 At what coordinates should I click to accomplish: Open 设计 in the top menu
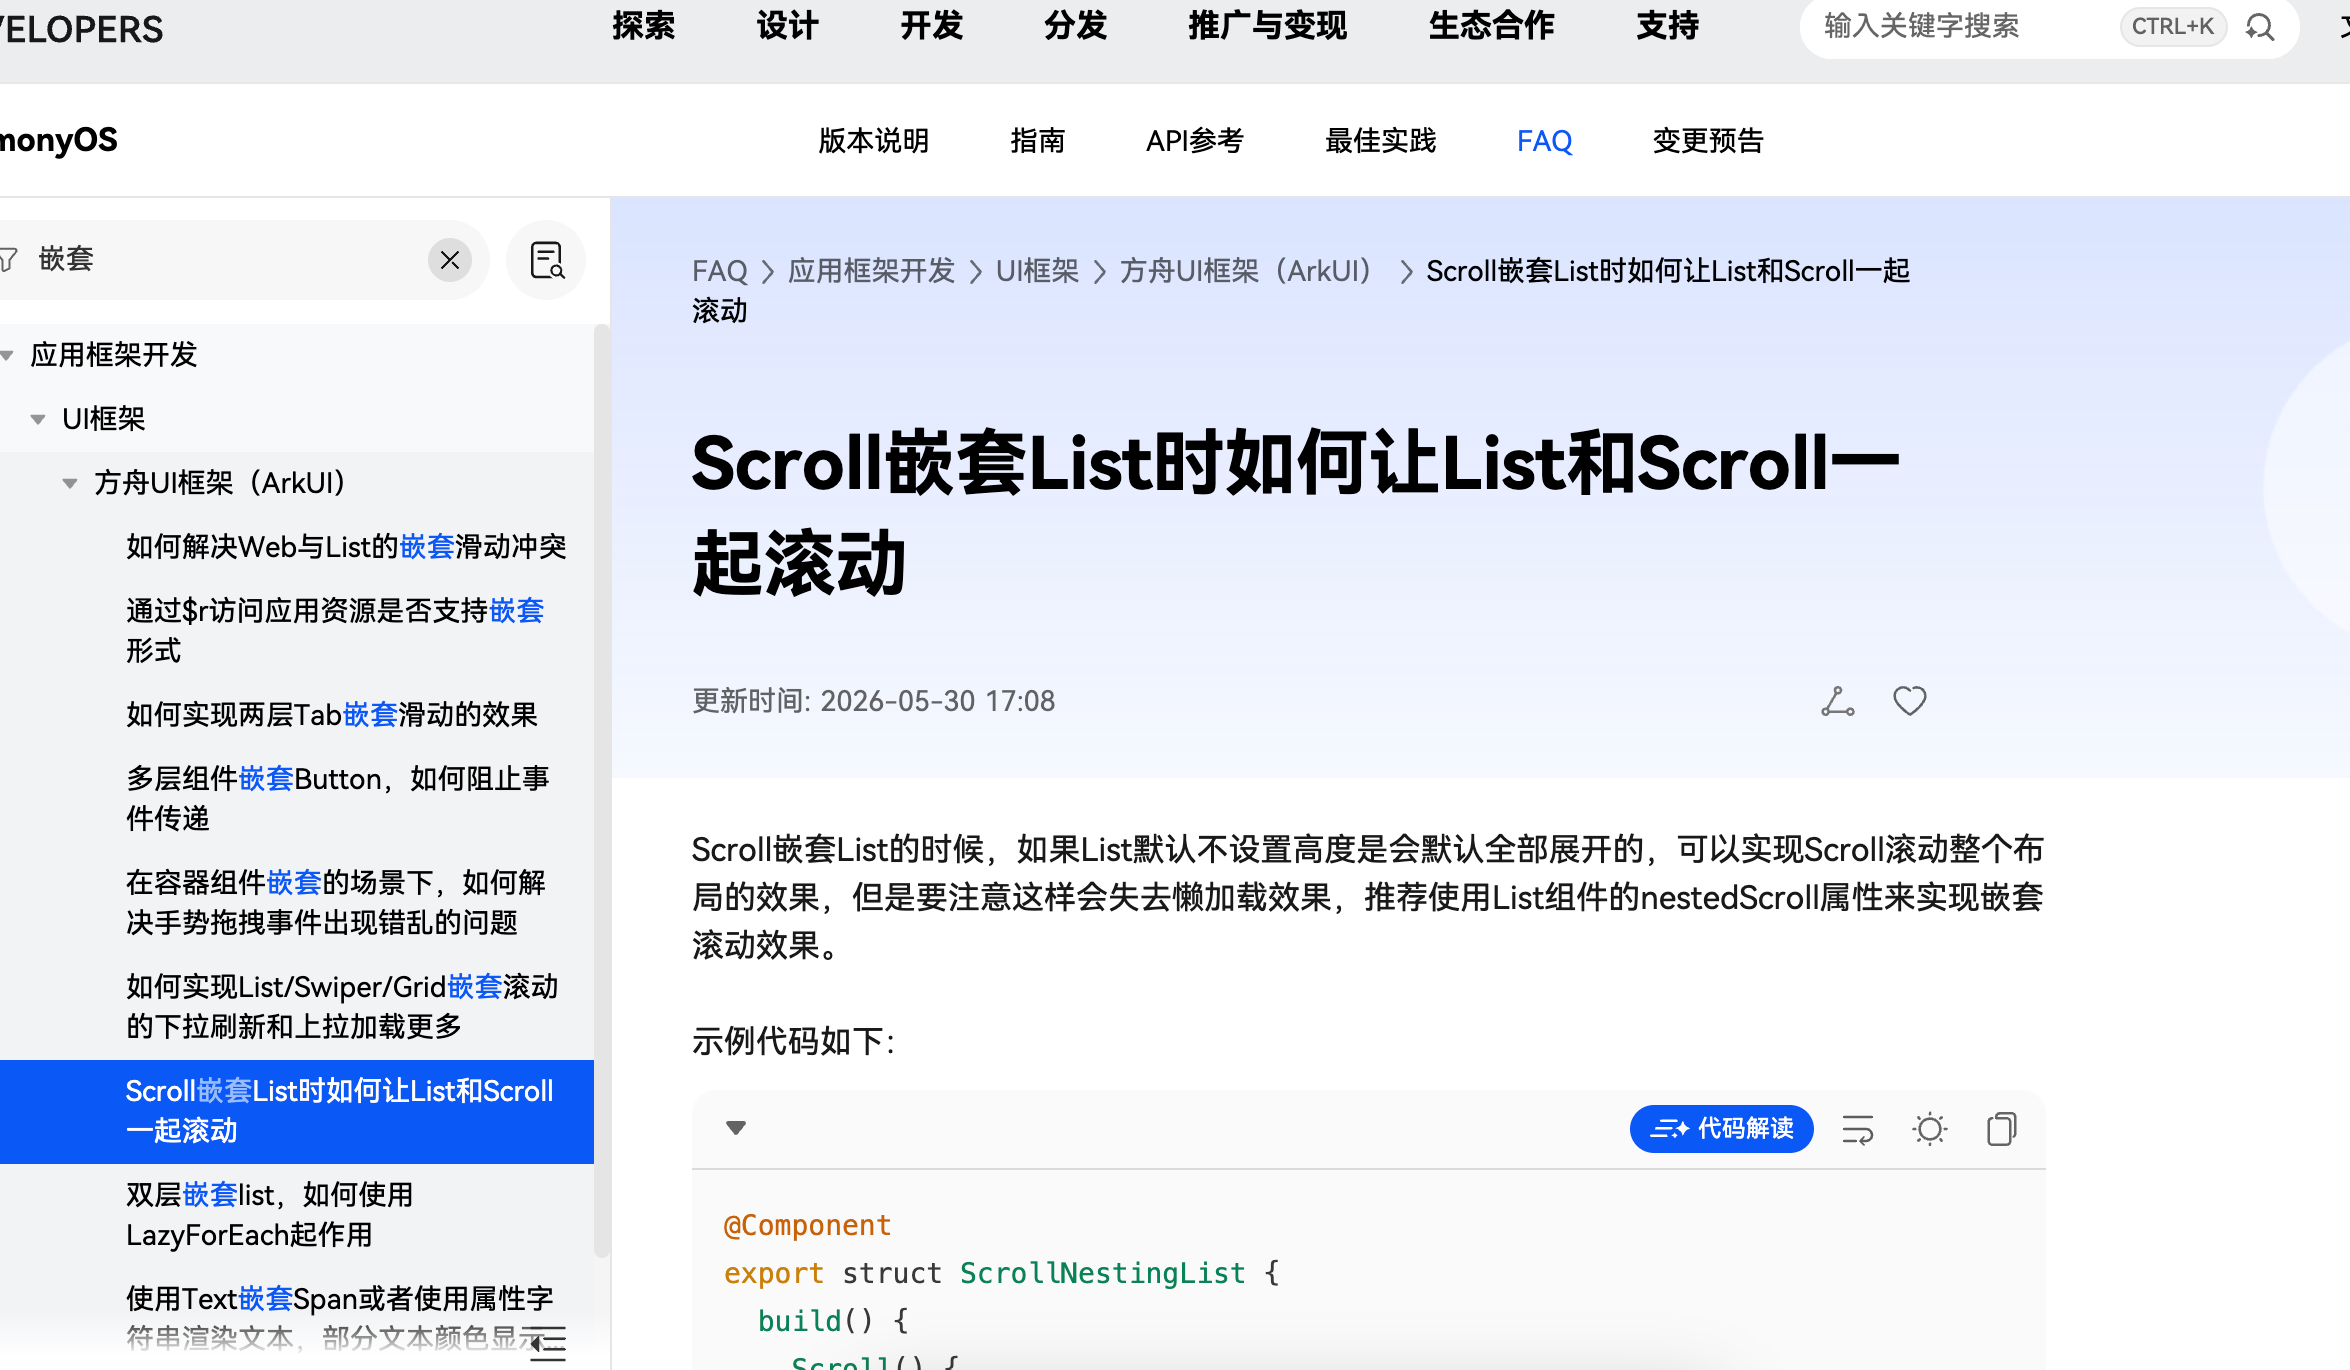tap(788, 26)
